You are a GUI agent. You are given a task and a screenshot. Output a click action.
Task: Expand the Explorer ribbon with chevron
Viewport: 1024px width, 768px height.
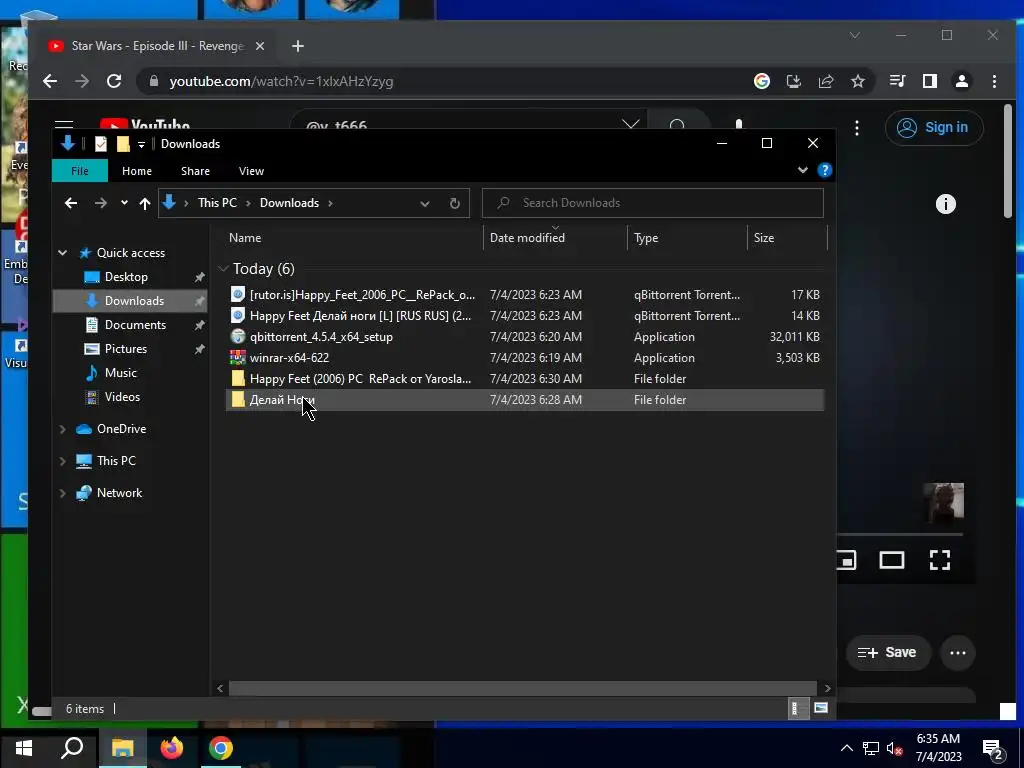click(803, 170)
